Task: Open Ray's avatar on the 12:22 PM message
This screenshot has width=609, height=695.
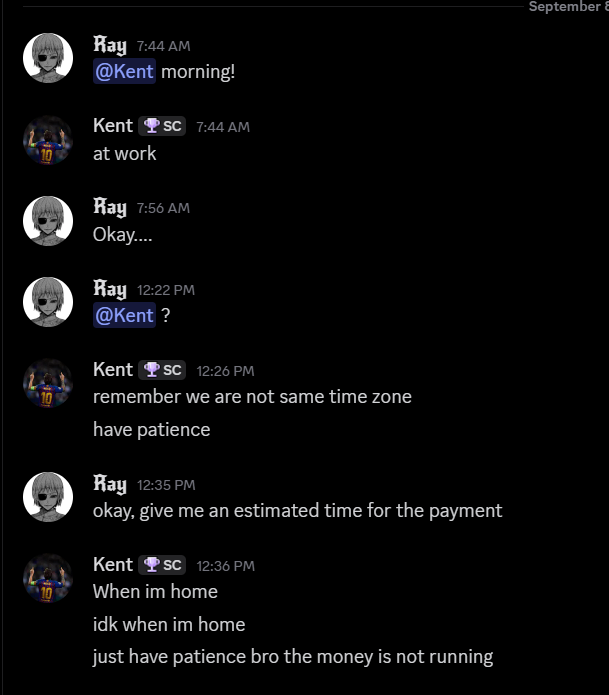Action: [x=48, y=302]
